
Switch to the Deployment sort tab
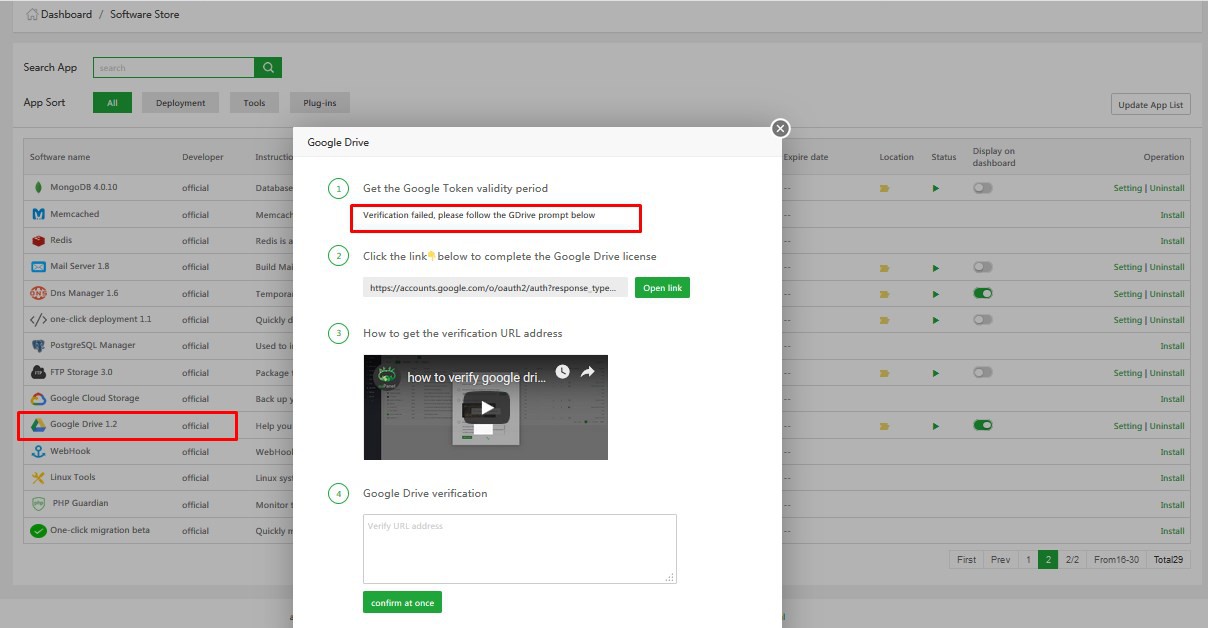click(180, 103)
